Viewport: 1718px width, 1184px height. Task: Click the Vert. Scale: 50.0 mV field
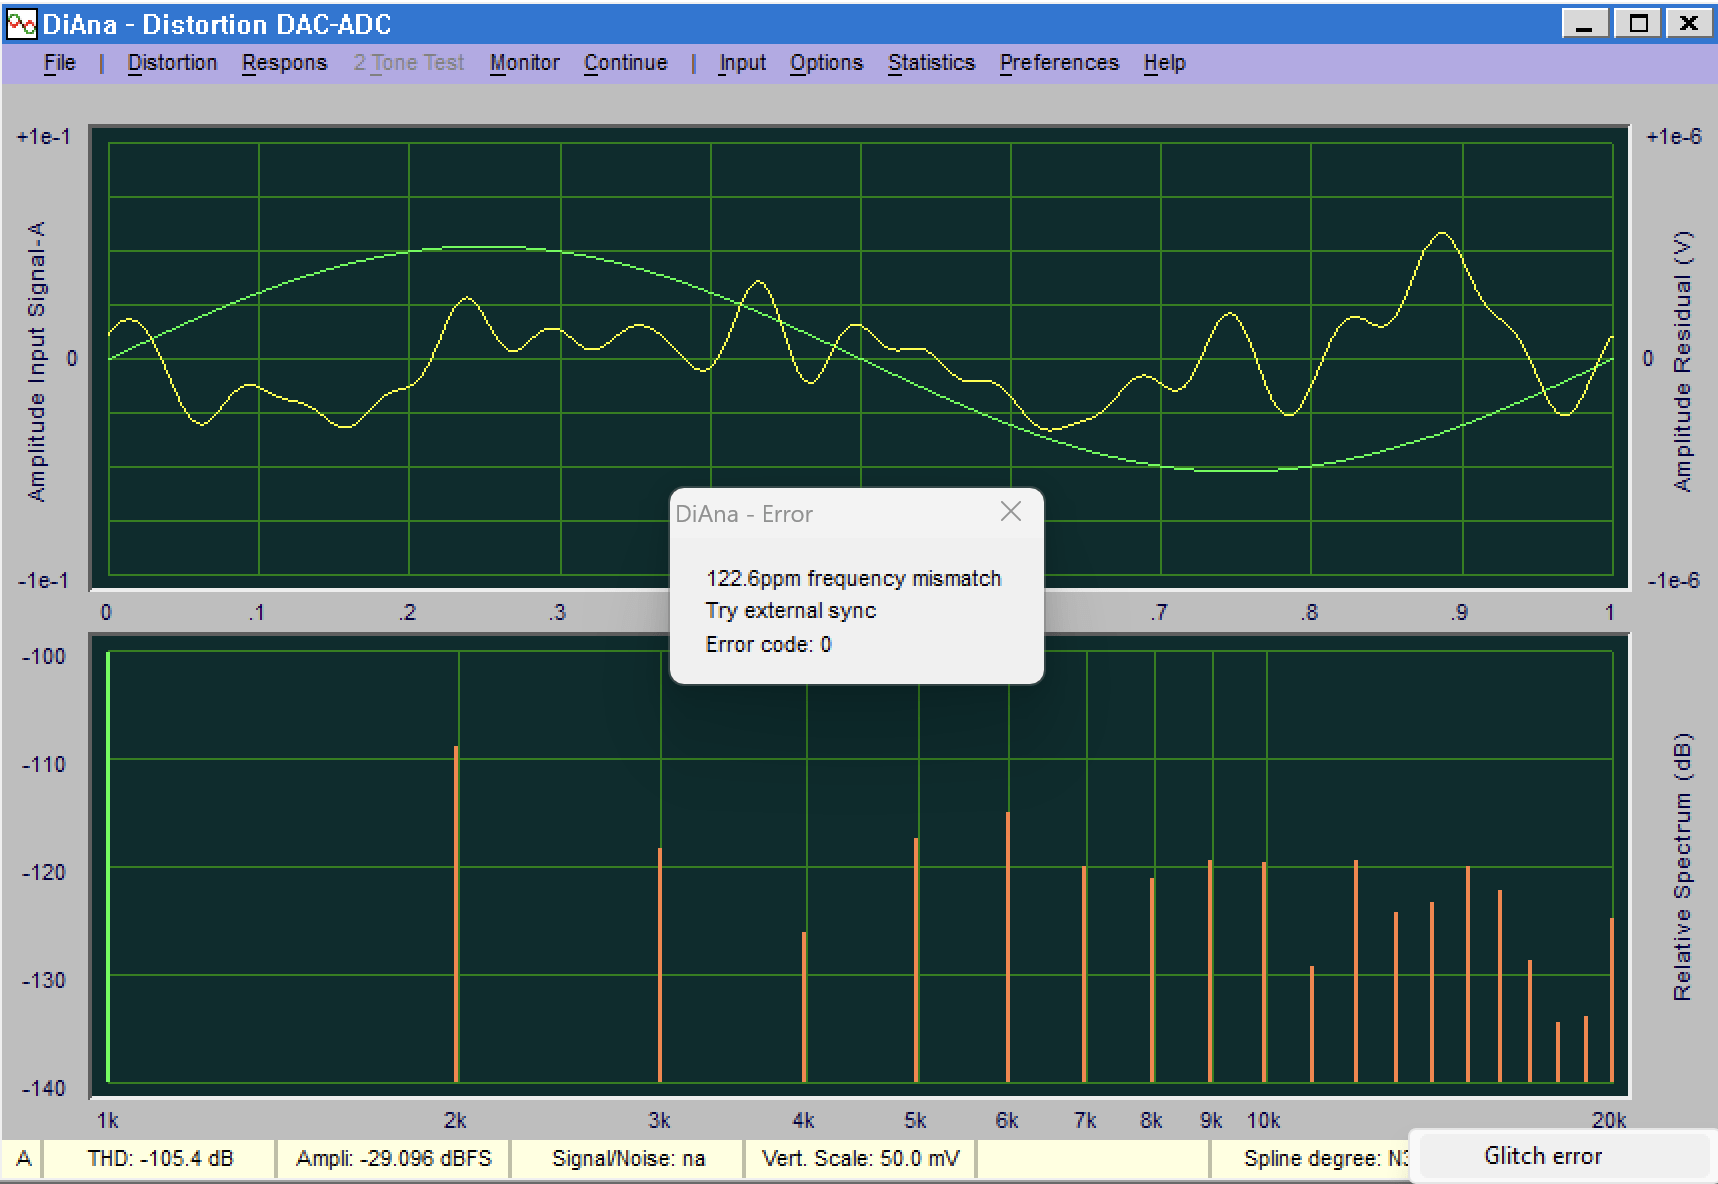pos(860,1159)
